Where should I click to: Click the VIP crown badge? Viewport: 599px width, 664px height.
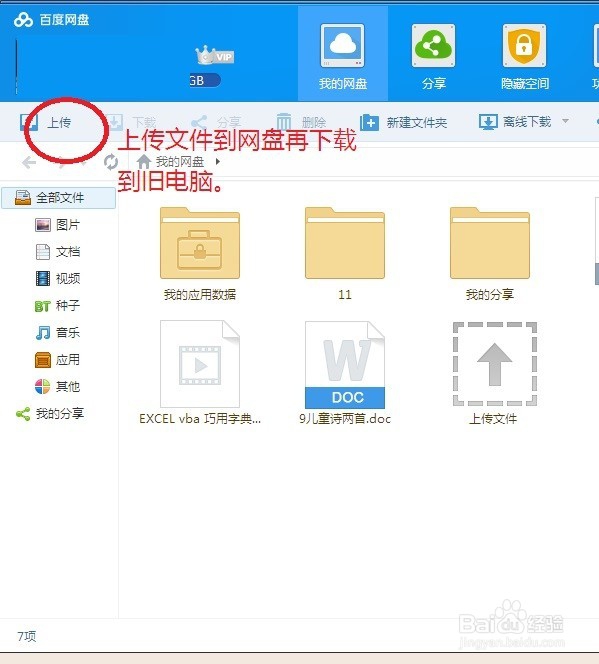215,55
